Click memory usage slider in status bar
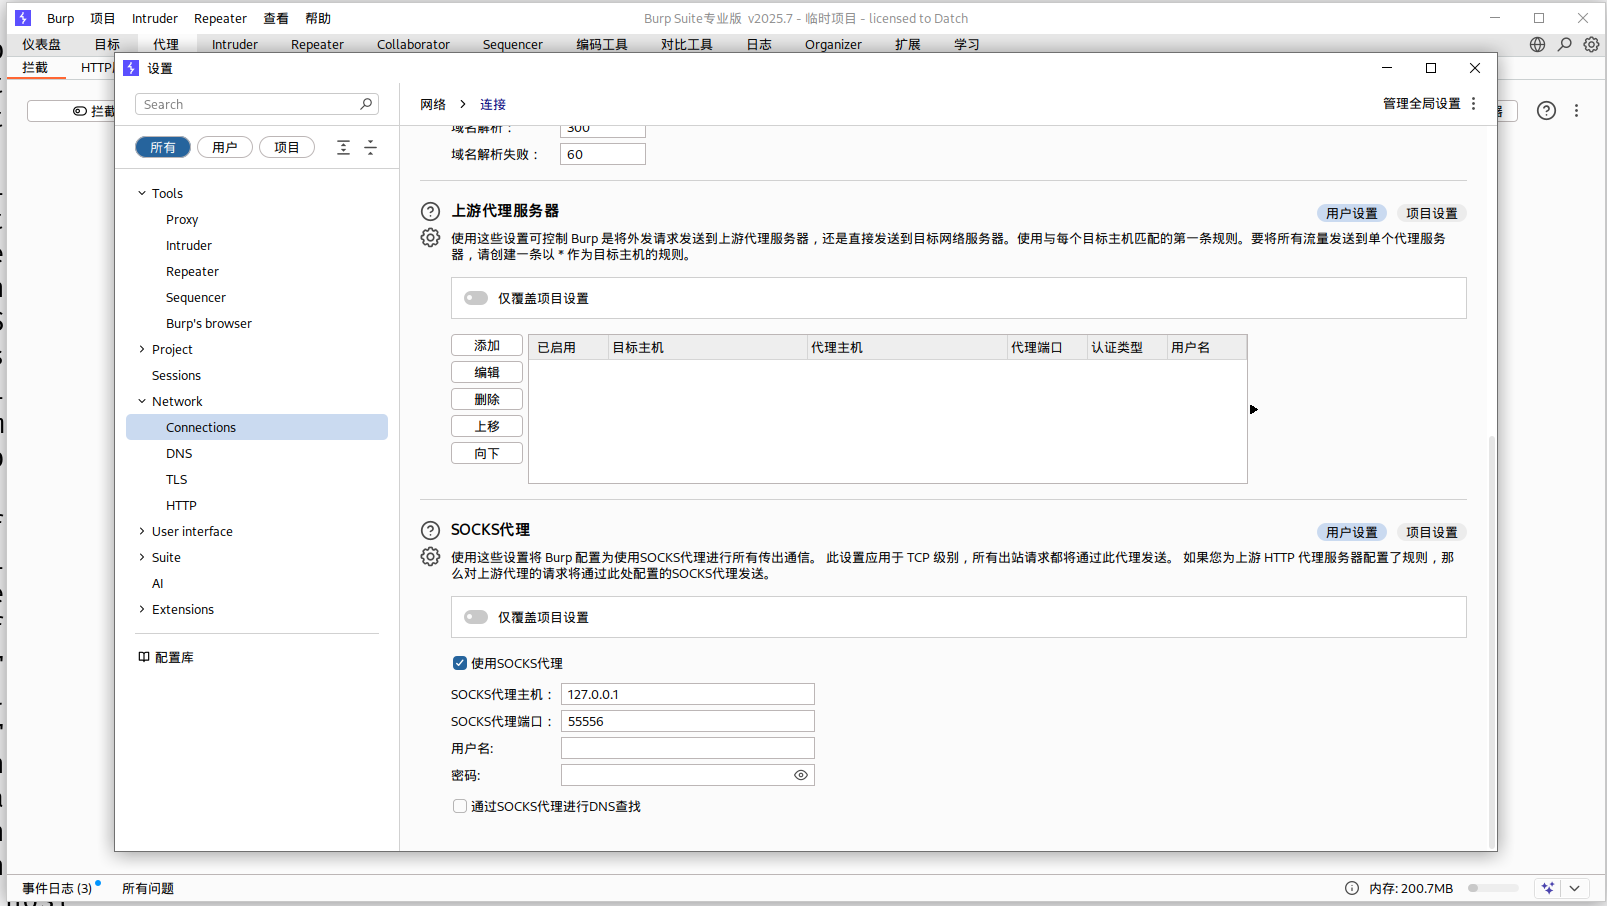Screen dimensions: 1607x906 tap(1493, 888)
